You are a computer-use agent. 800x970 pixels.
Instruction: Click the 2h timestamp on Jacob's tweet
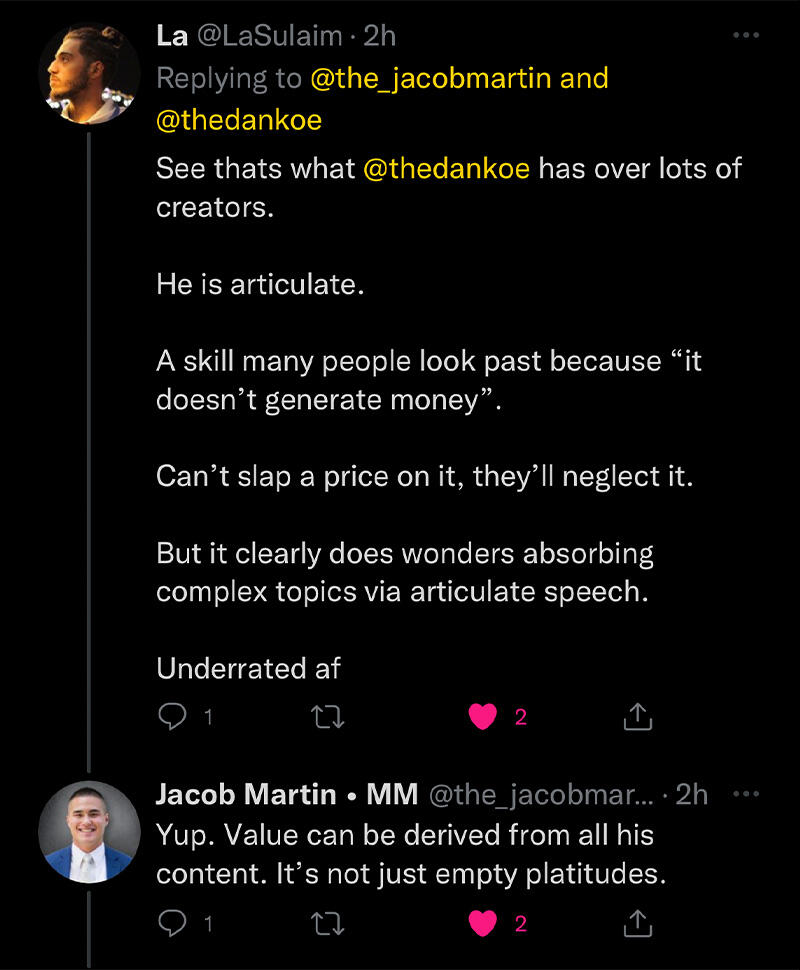pyautogui.click(x=692, y=794)
